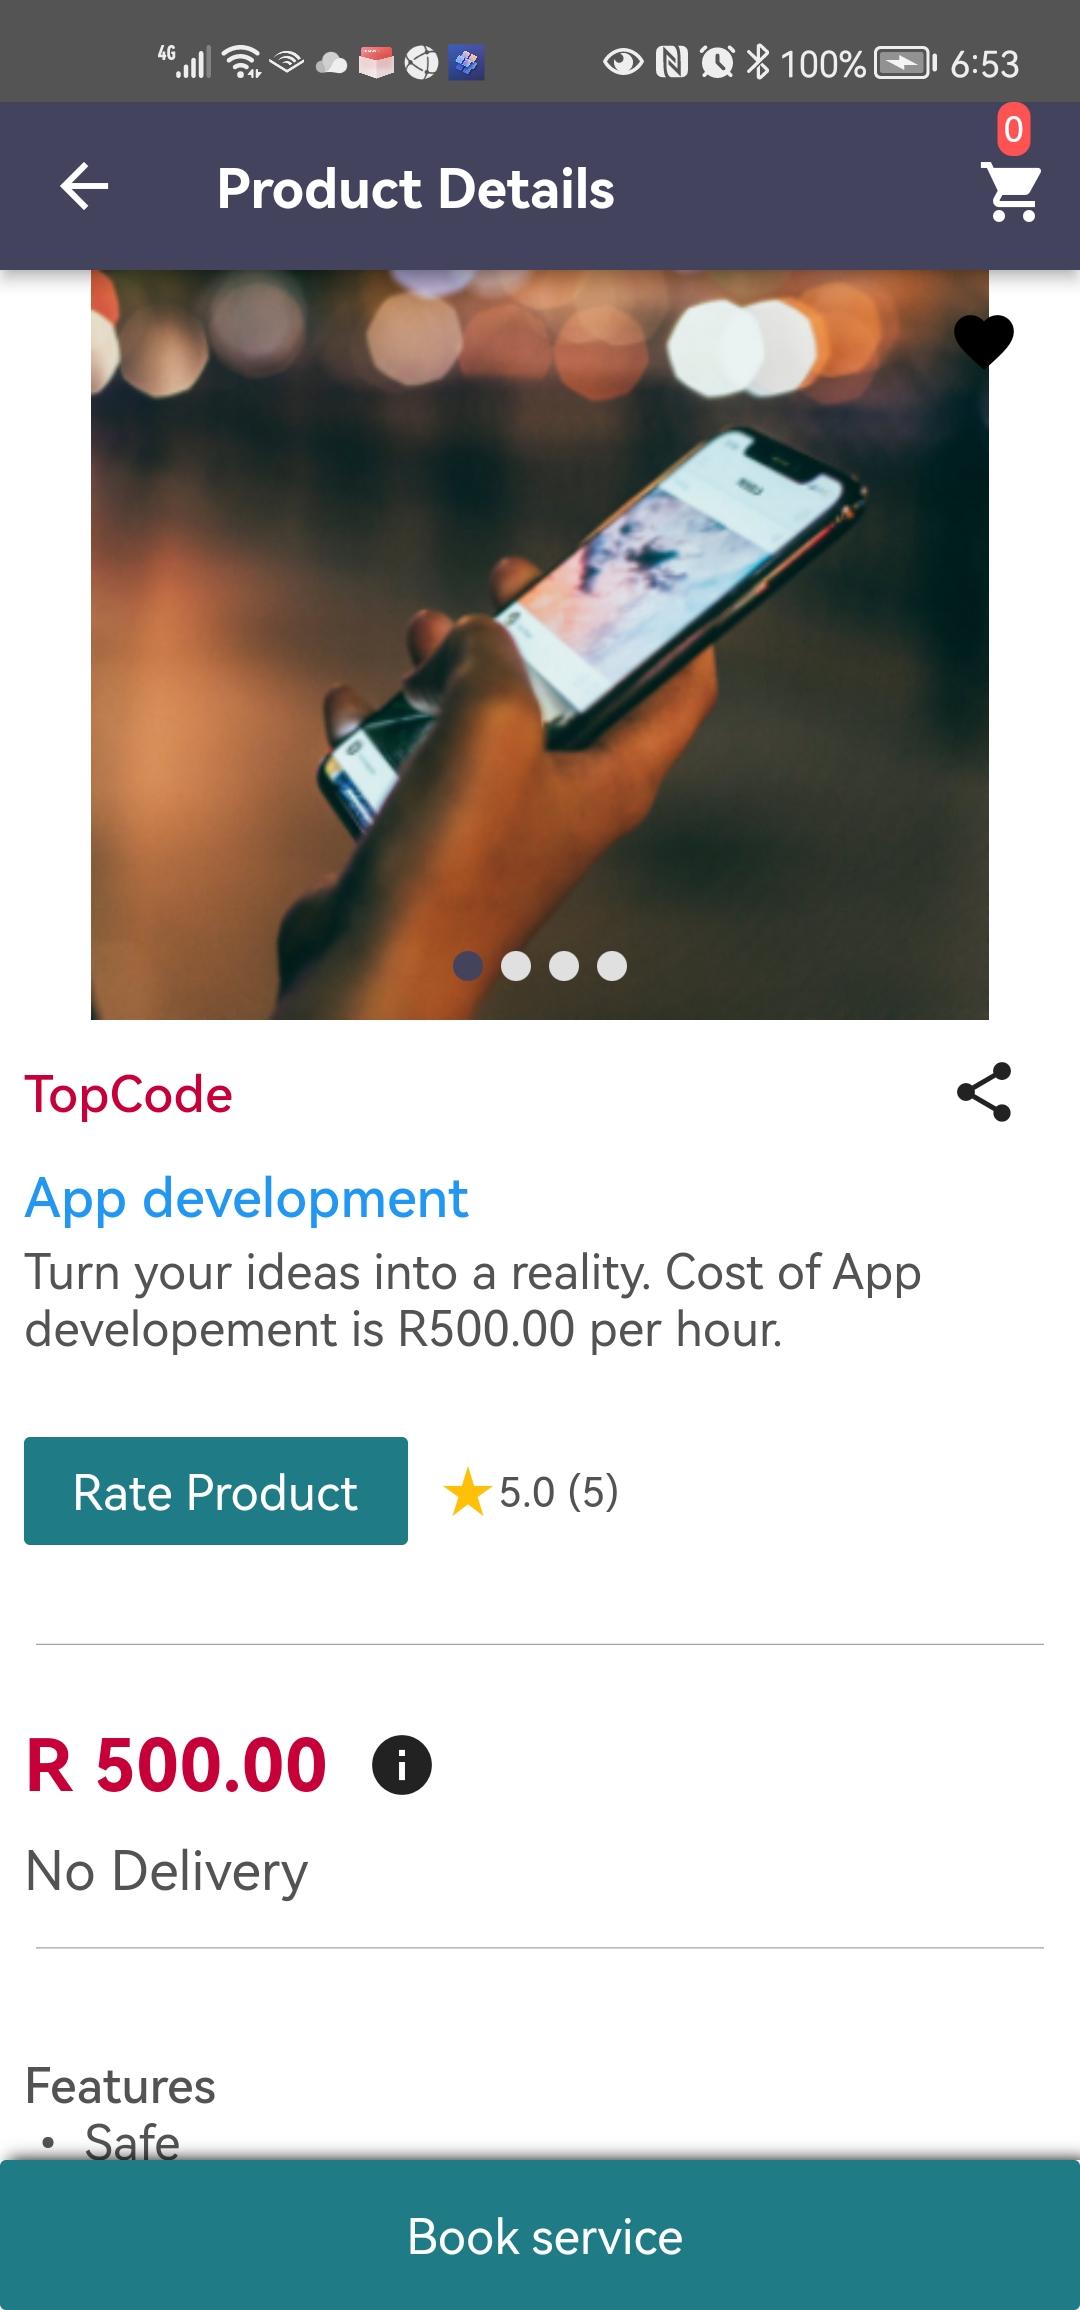Open the TopCode seller link
Screen dimensions: 1080x2310
(x=128, y=1094)
